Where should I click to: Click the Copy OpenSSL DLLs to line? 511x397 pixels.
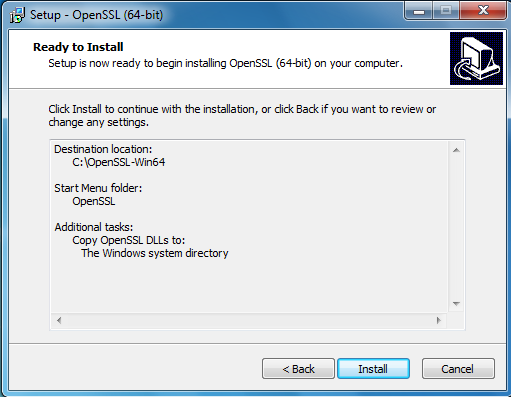[x=129, y=240]
